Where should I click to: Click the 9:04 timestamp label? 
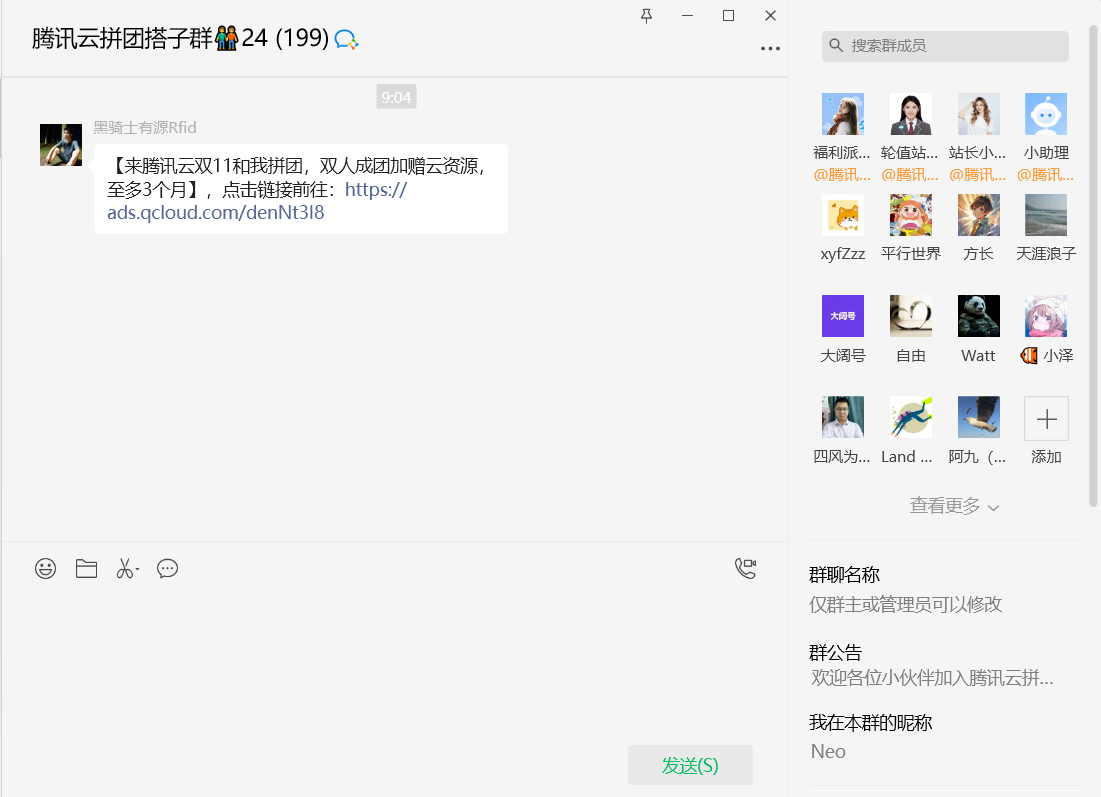(x=396, y=97)
